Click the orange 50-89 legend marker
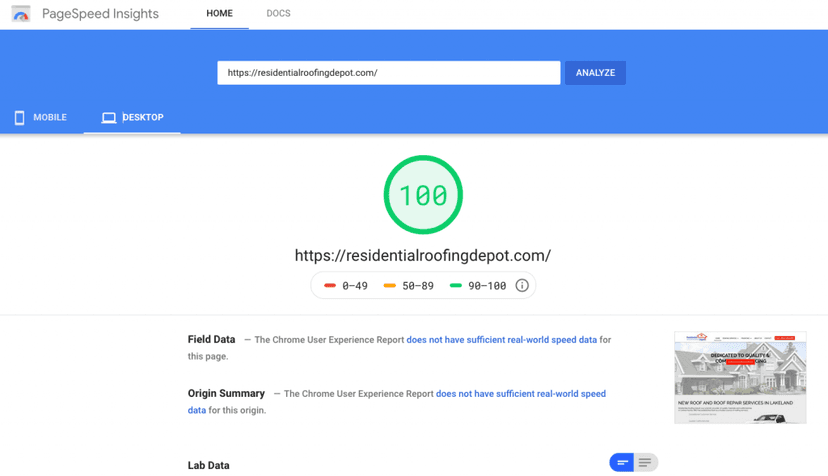This screenshot has width=828, height=476. [390, 286]
